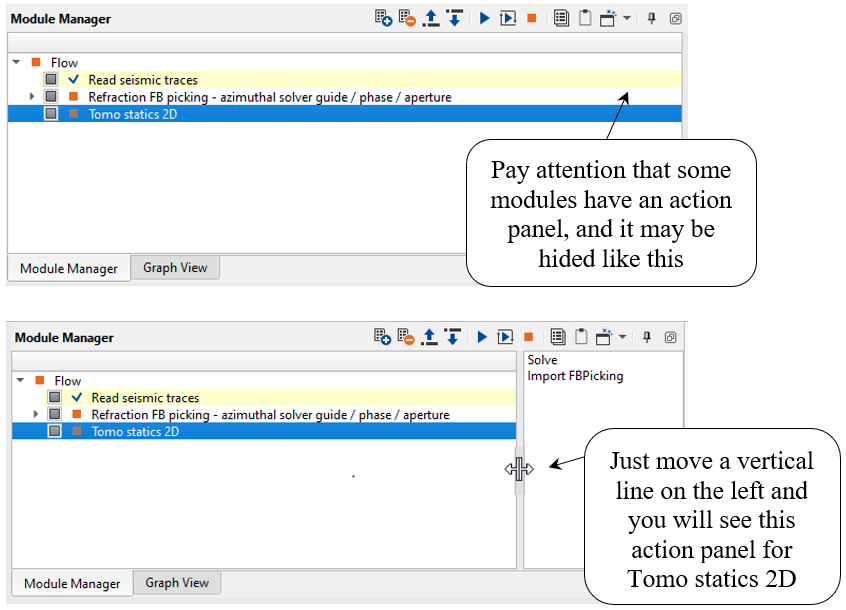Click remove module icon in top panel toolbar
846x610 pixels.
point(407,19)
